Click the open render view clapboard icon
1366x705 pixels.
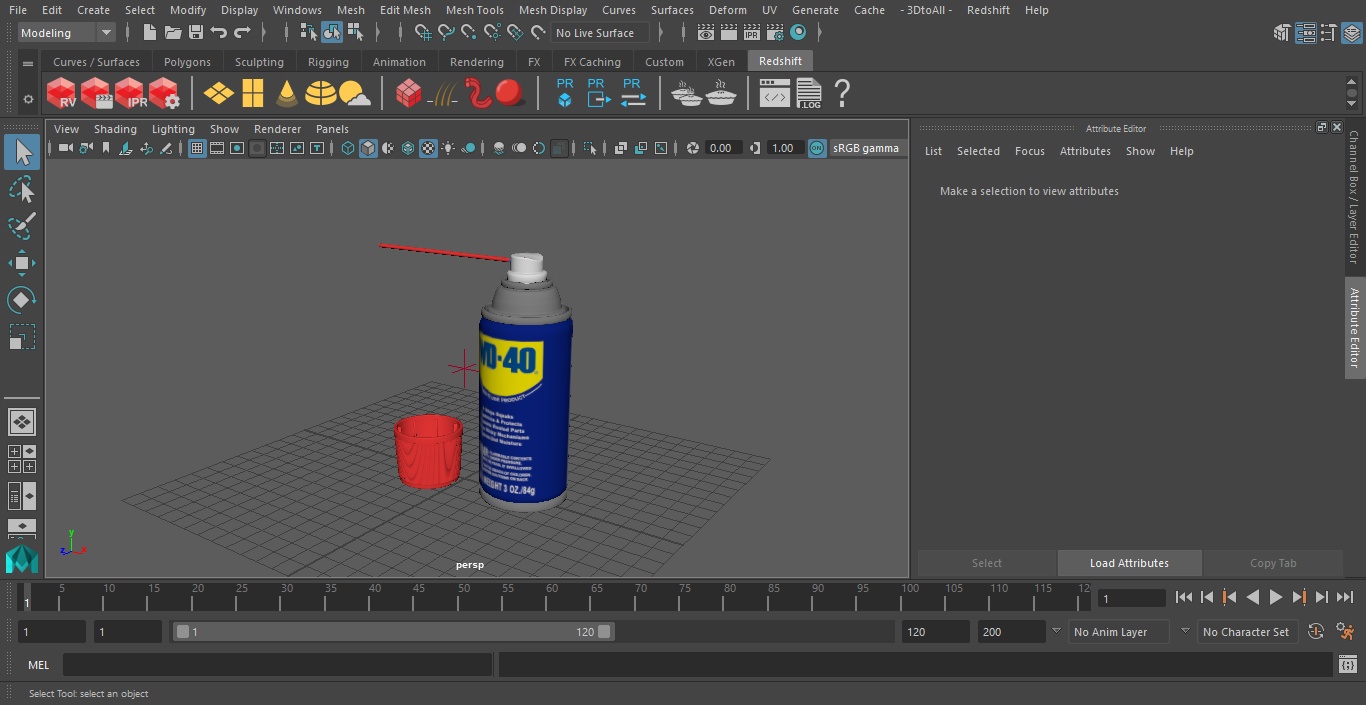coord(706,33)
